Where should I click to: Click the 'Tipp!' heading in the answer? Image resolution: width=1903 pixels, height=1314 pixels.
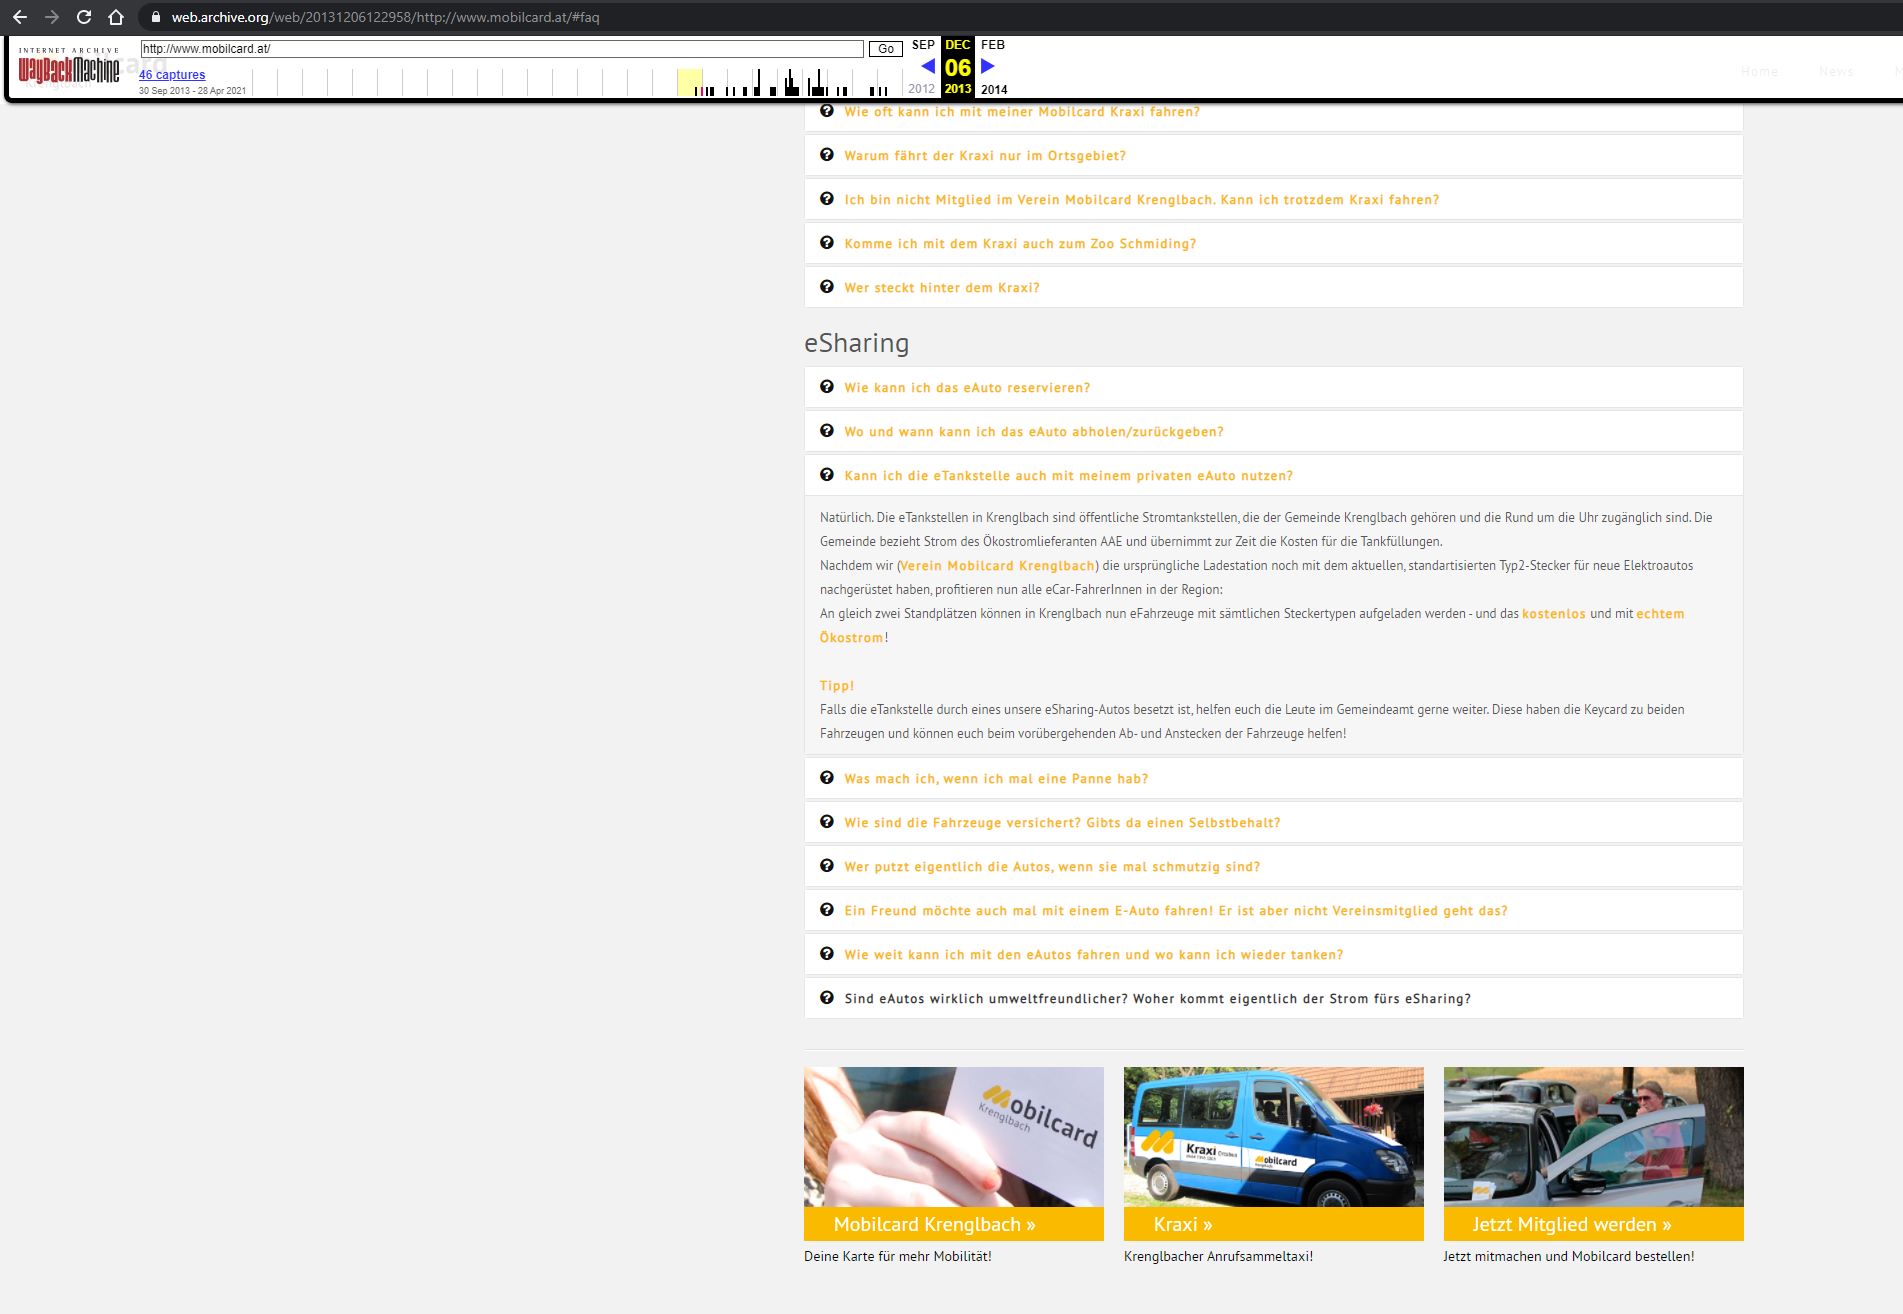pos(837,686)
